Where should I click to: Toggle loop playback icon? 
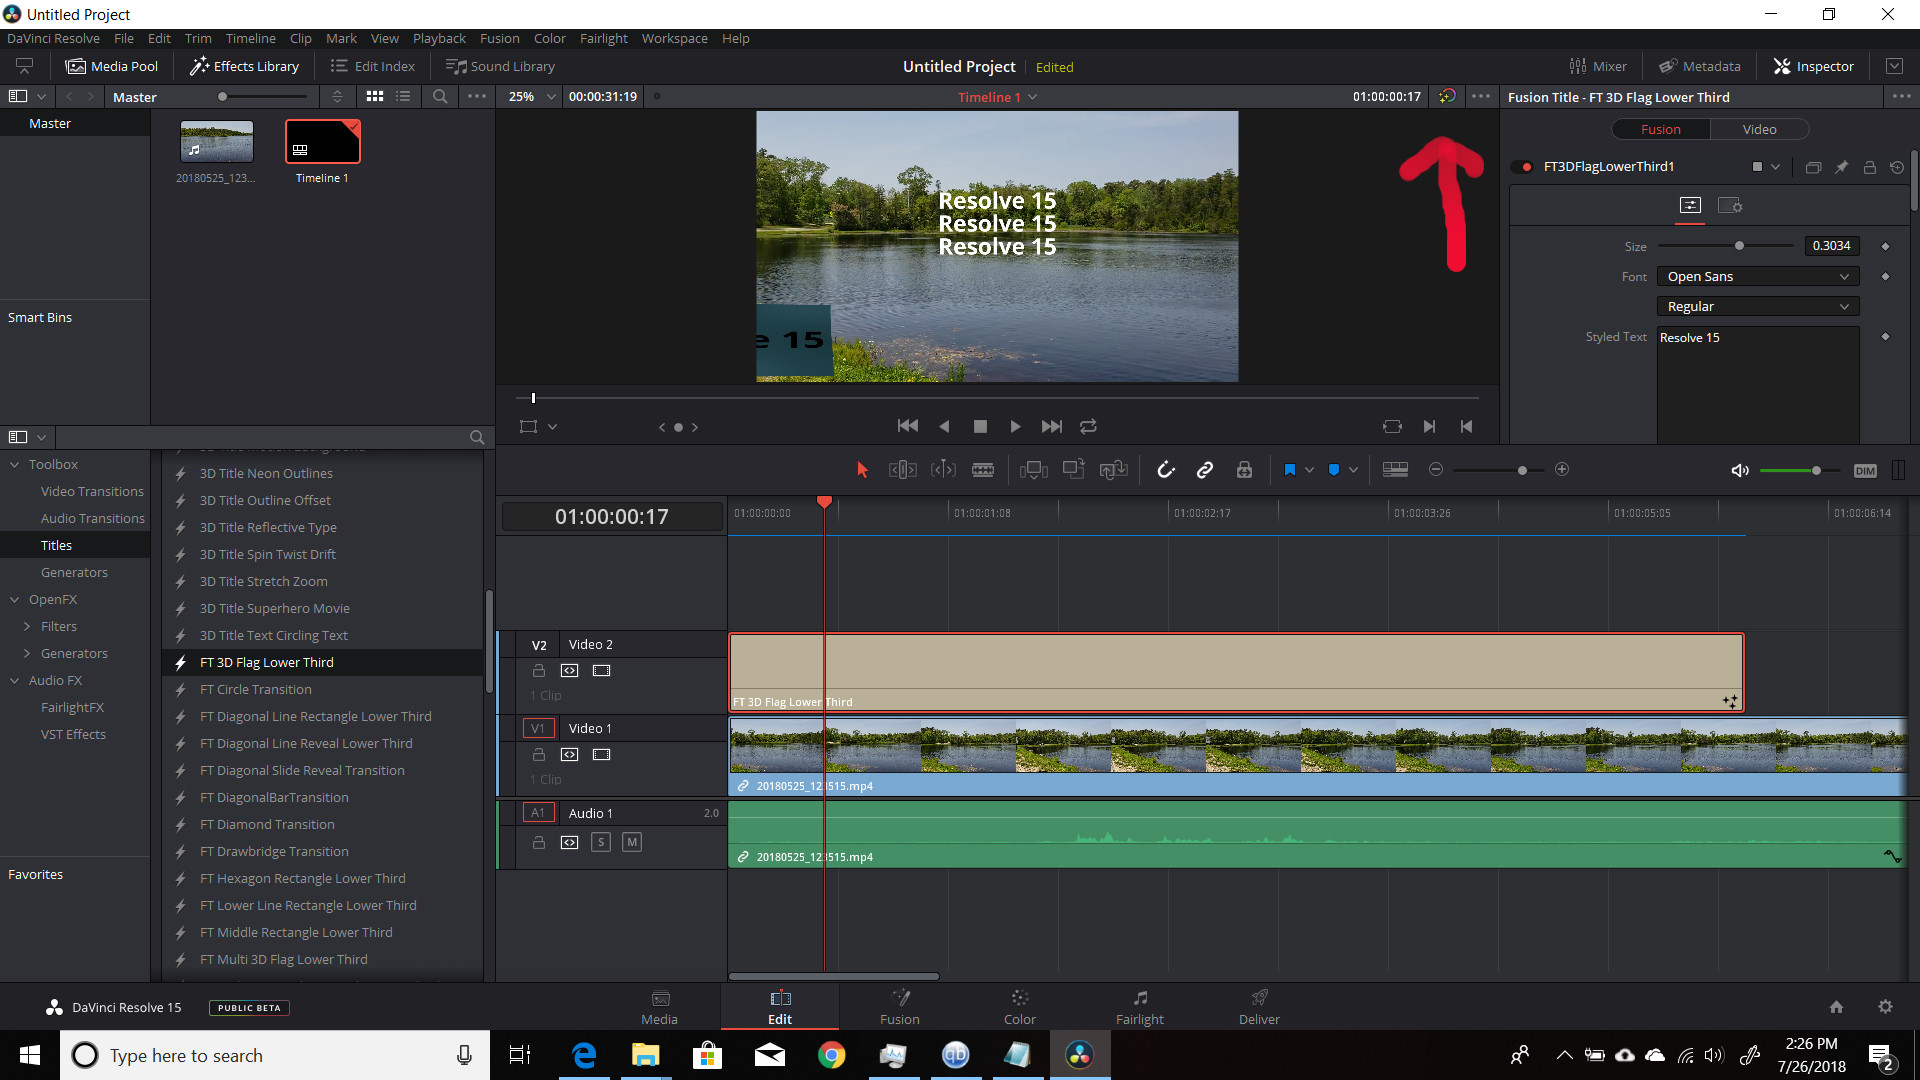(x=1088, y=427)
